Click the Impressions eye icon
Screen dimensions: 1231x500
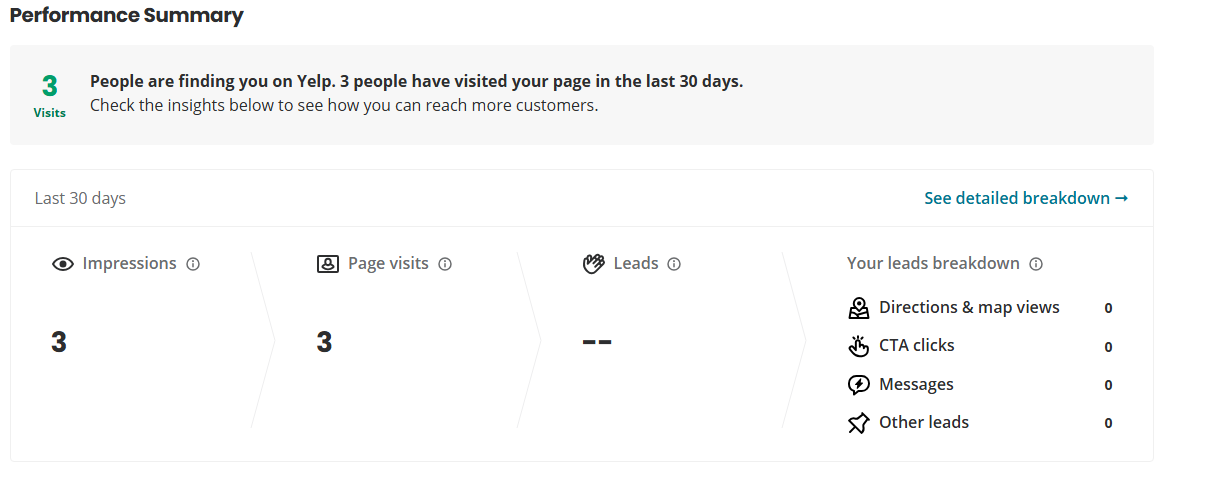63,264
